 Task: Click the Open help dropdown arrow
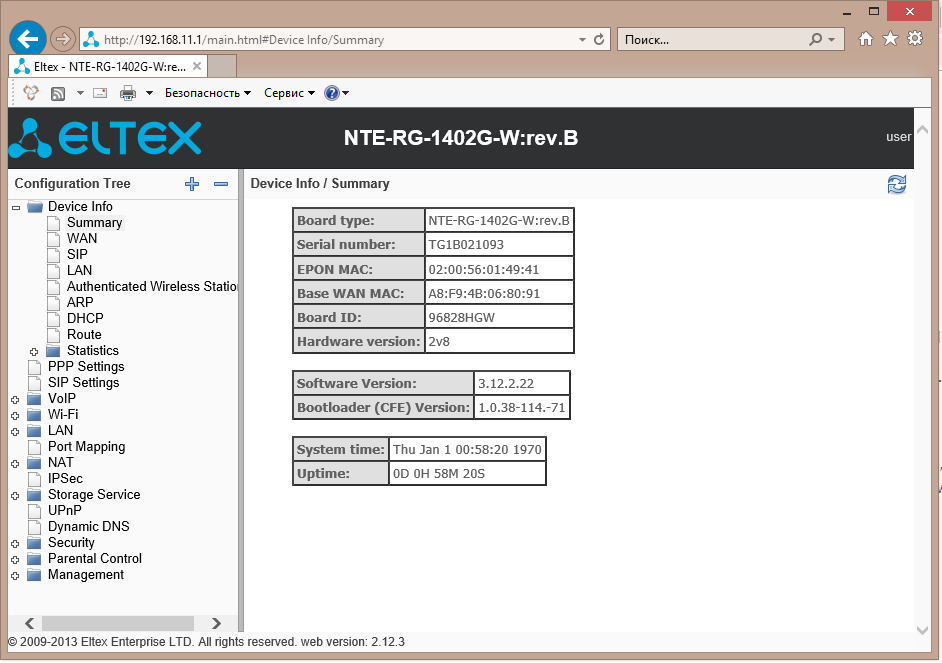click(345, 93)
